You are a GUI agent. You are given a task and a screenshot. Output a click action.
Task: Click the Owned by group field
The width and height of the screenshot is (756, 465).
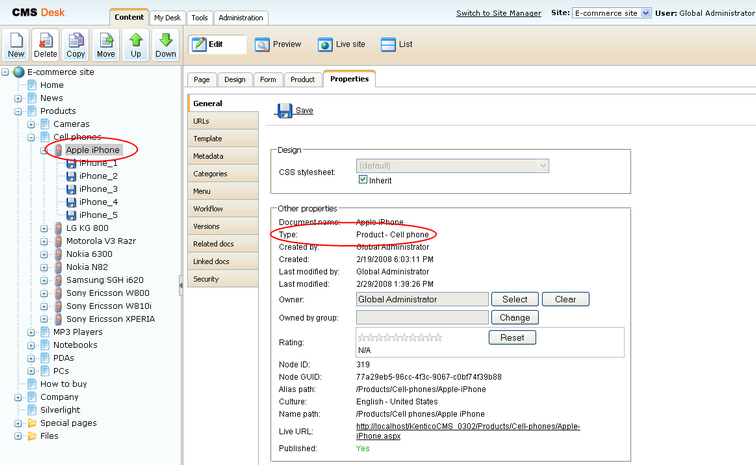click(x=422, y=318)
